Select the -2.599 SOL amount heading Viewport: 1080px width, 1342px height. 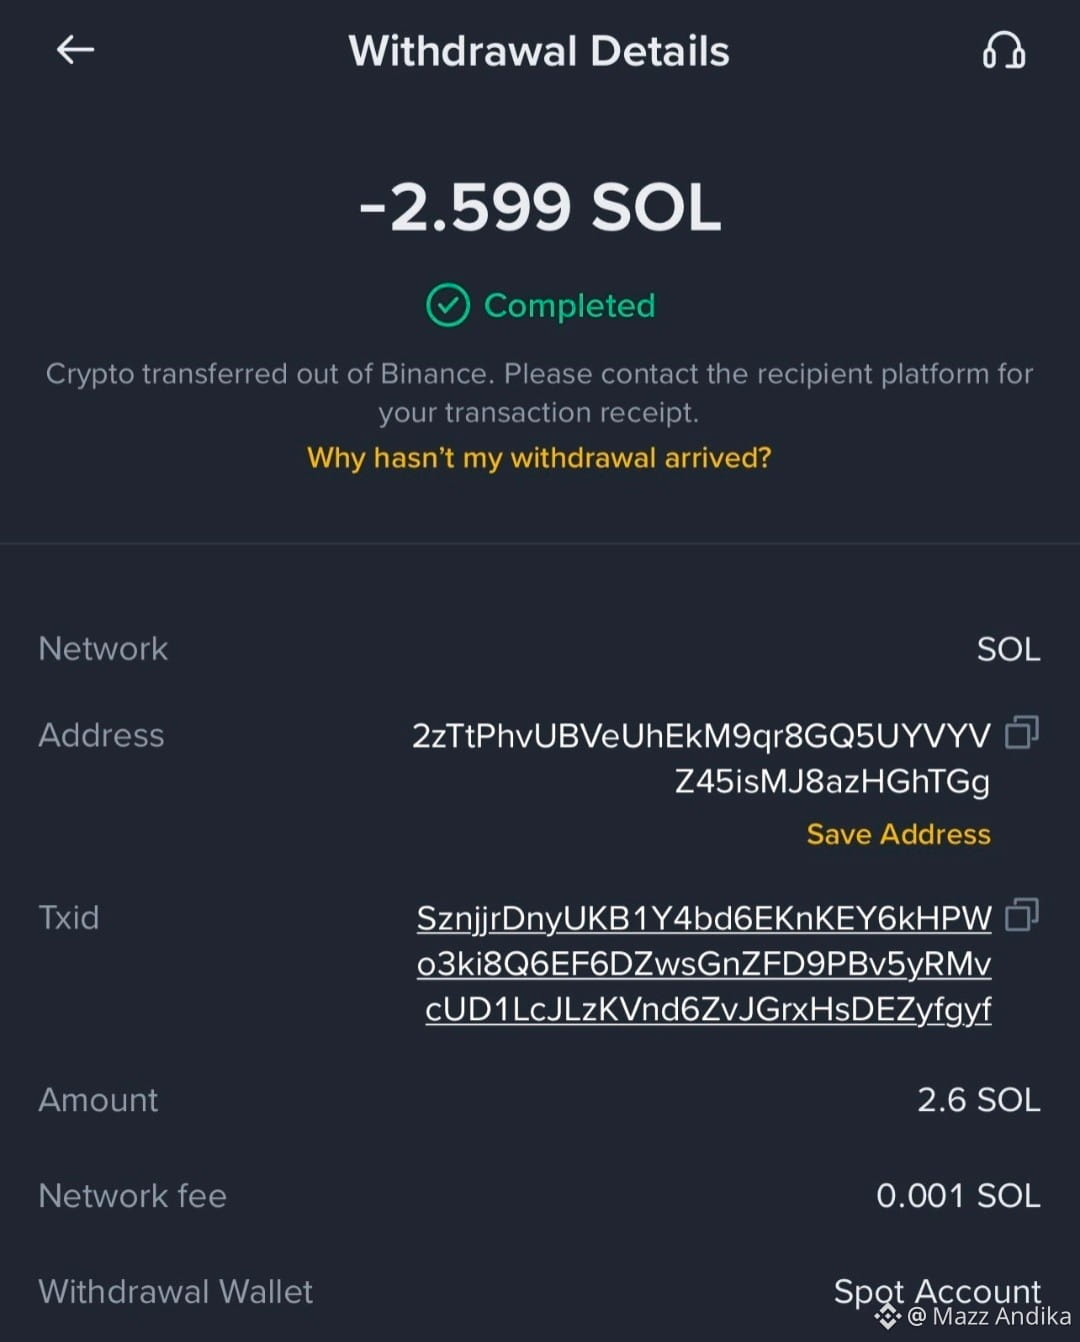click(540, 207)
